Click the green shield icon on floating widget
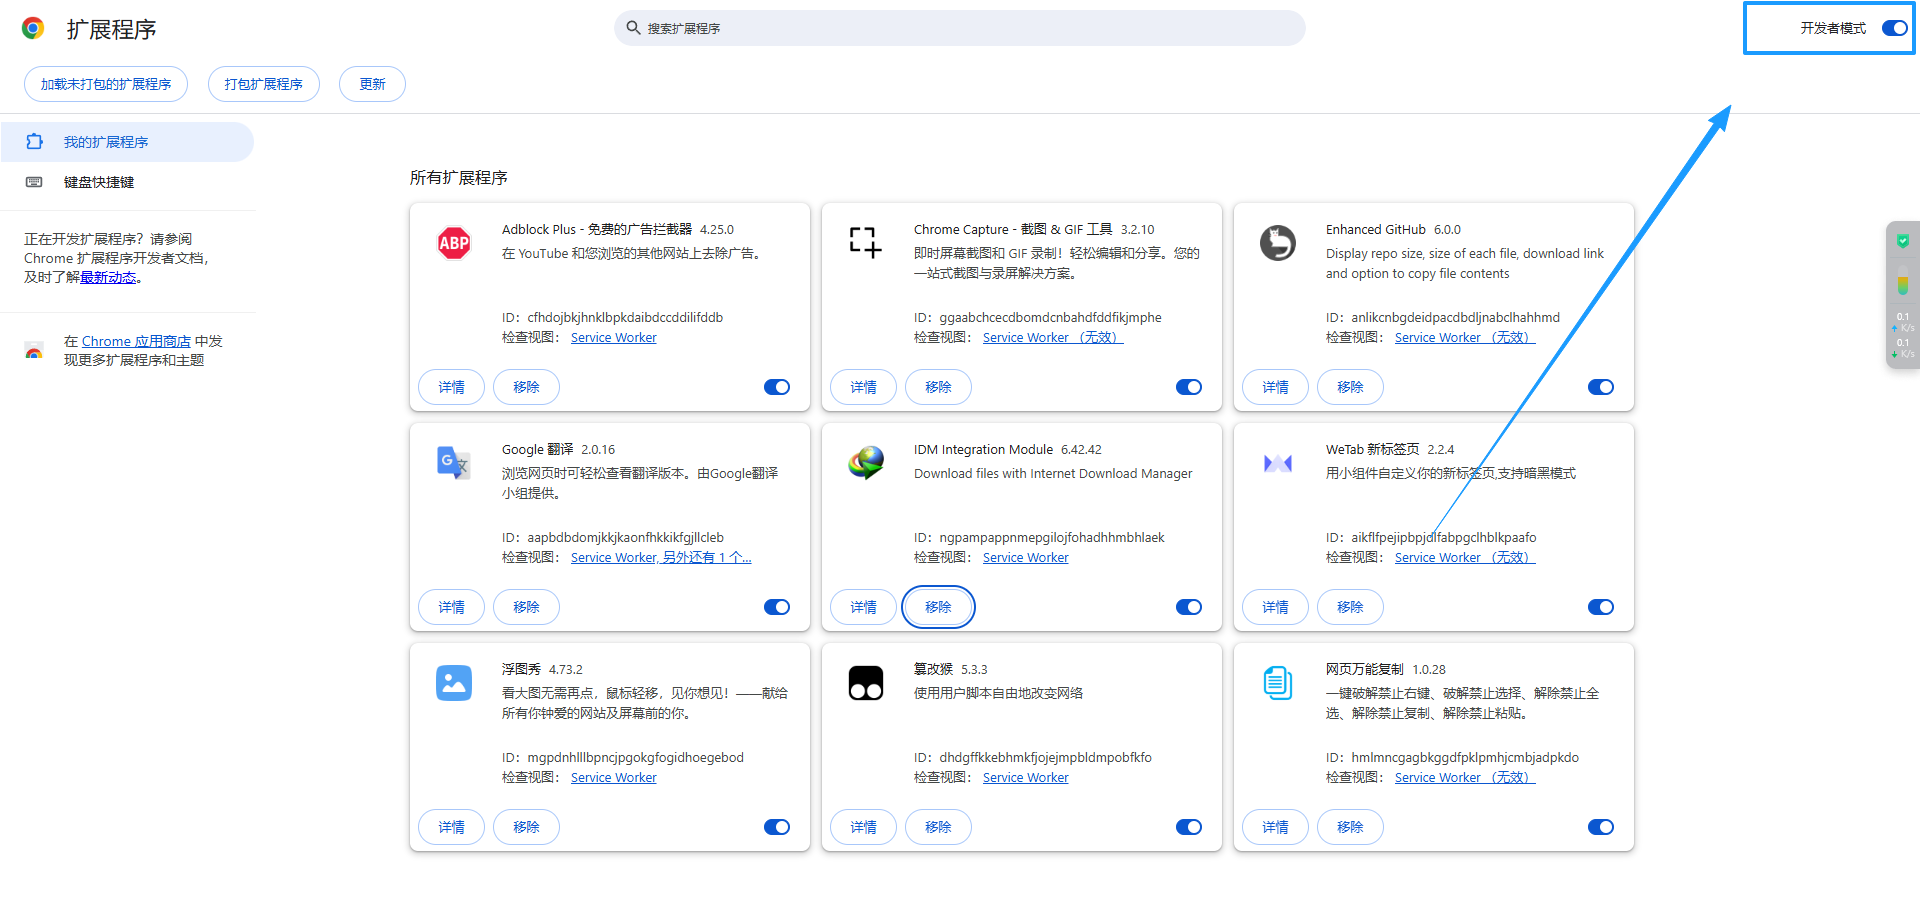 point(1903,241)
